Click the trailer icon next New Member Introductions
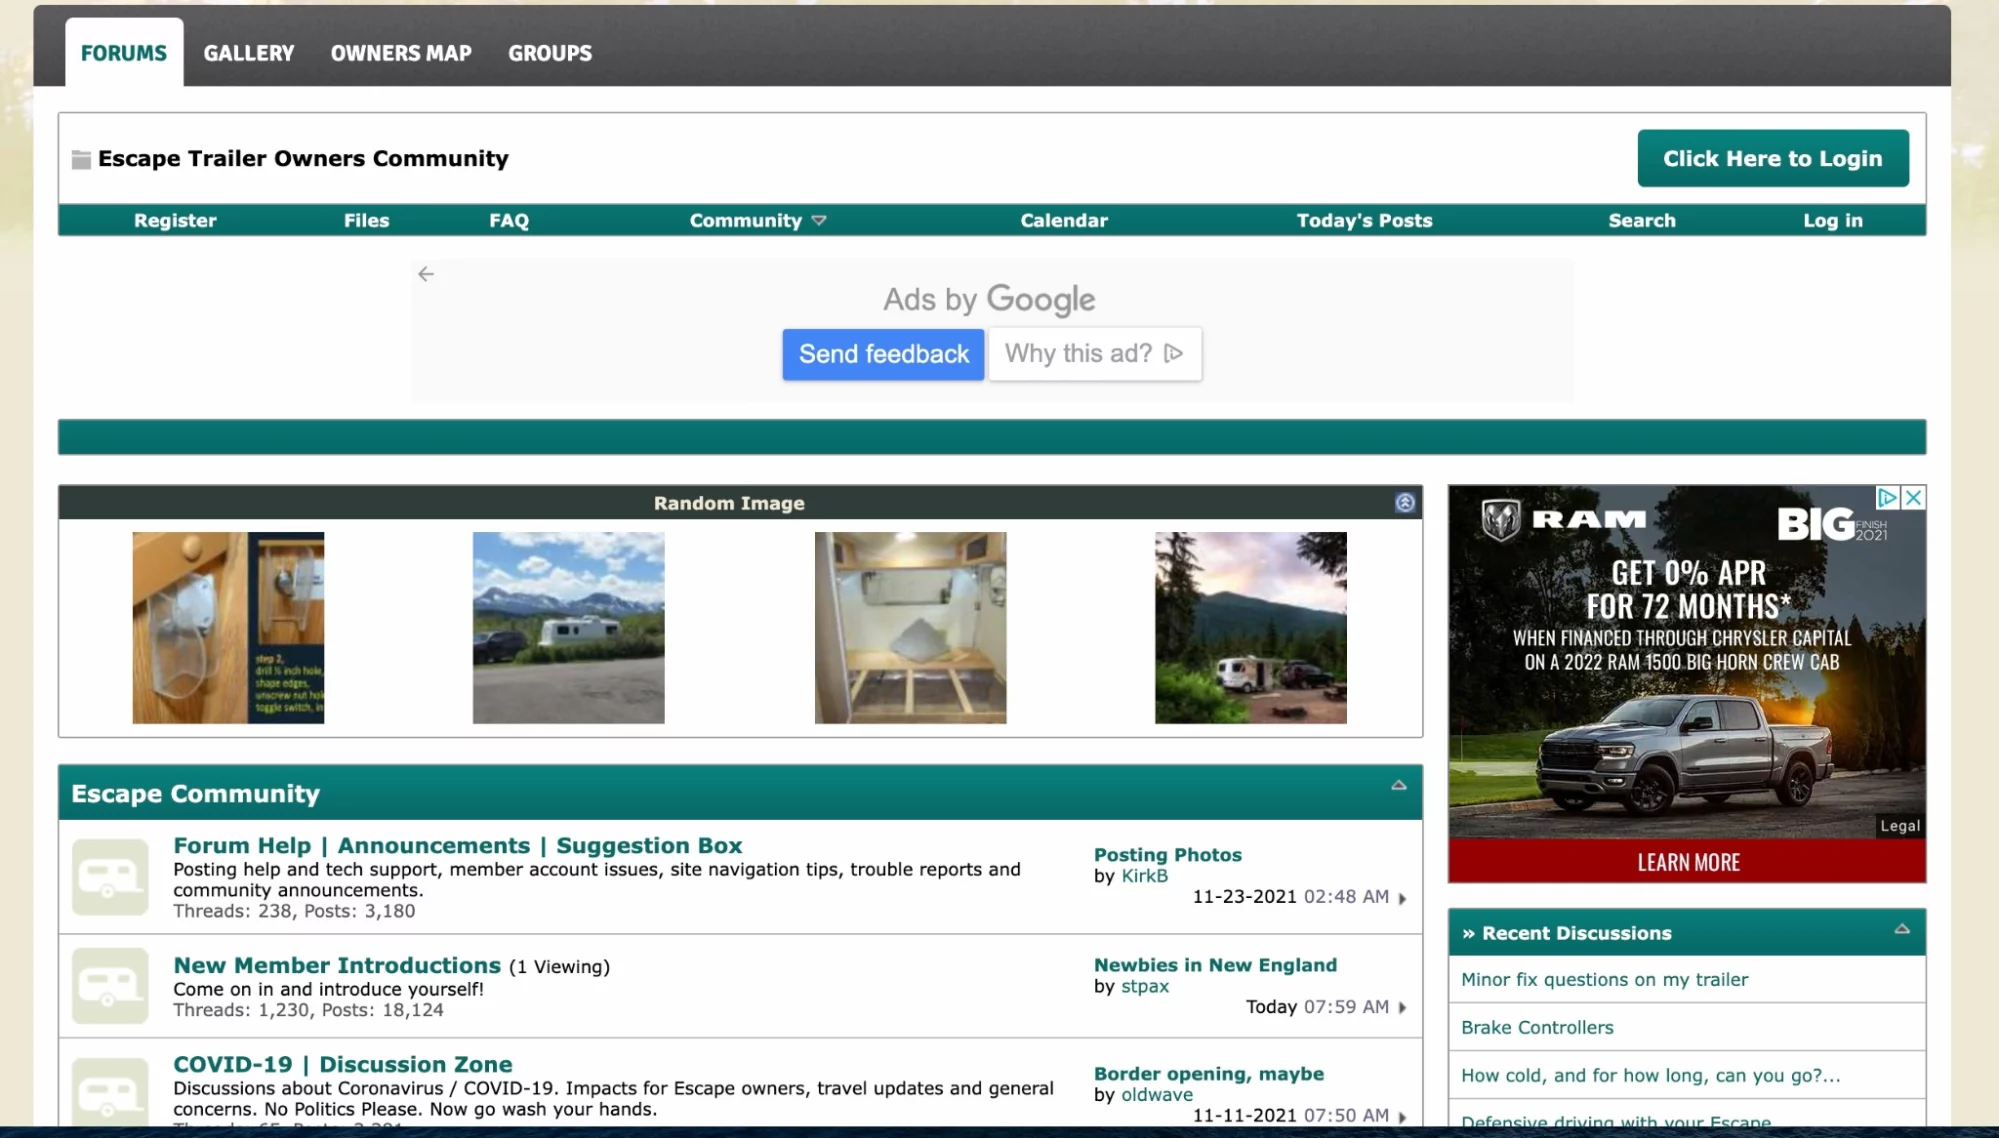Screen dimensions: 1999x1139 point(110,985)
